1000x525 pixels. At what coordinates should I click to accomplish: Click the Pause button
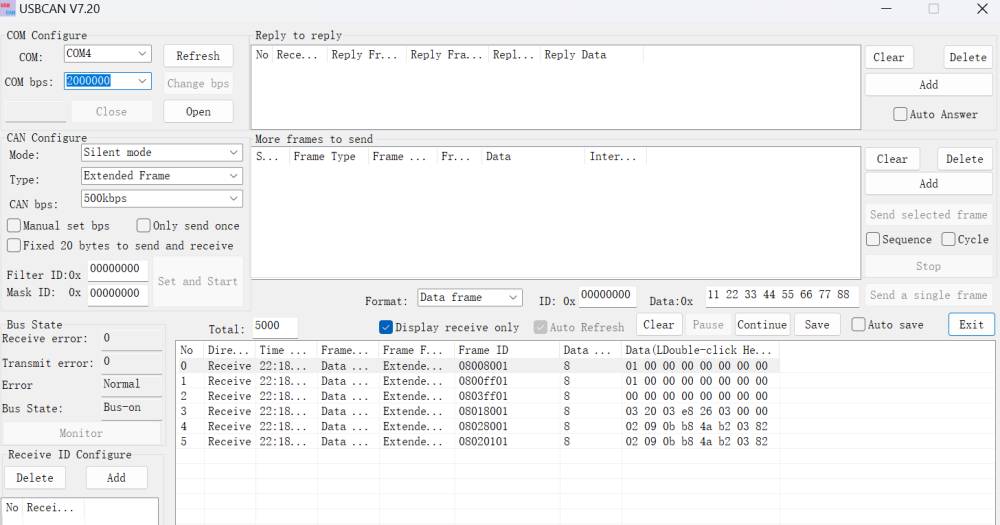tap(708, 325)
